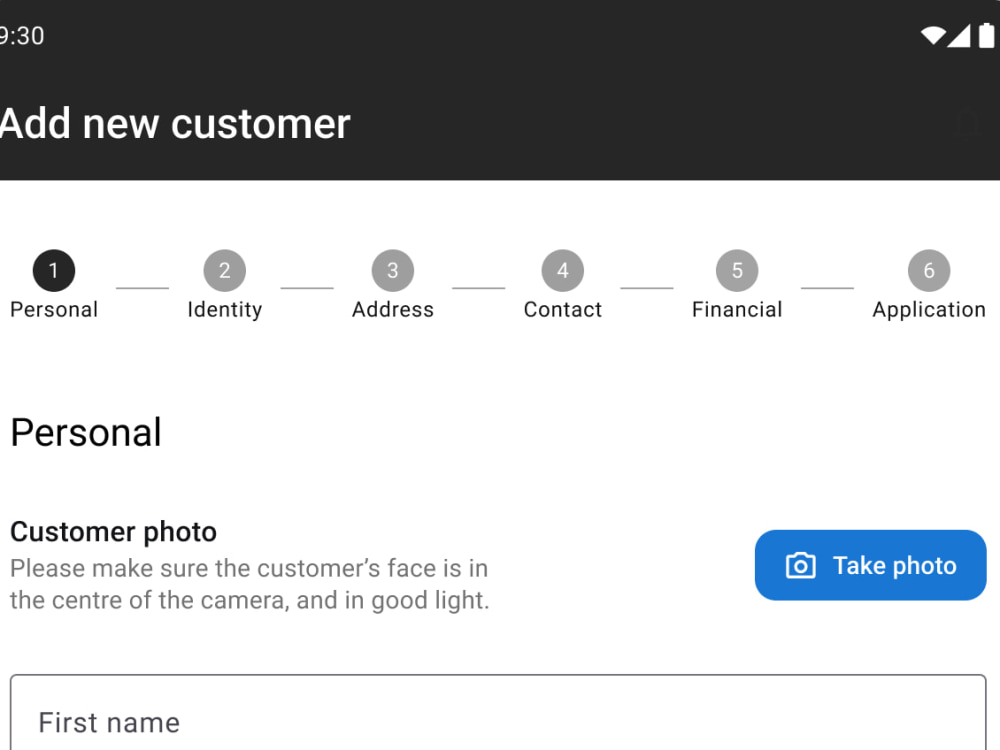Click the Contact step label

(x=562, y=309)
